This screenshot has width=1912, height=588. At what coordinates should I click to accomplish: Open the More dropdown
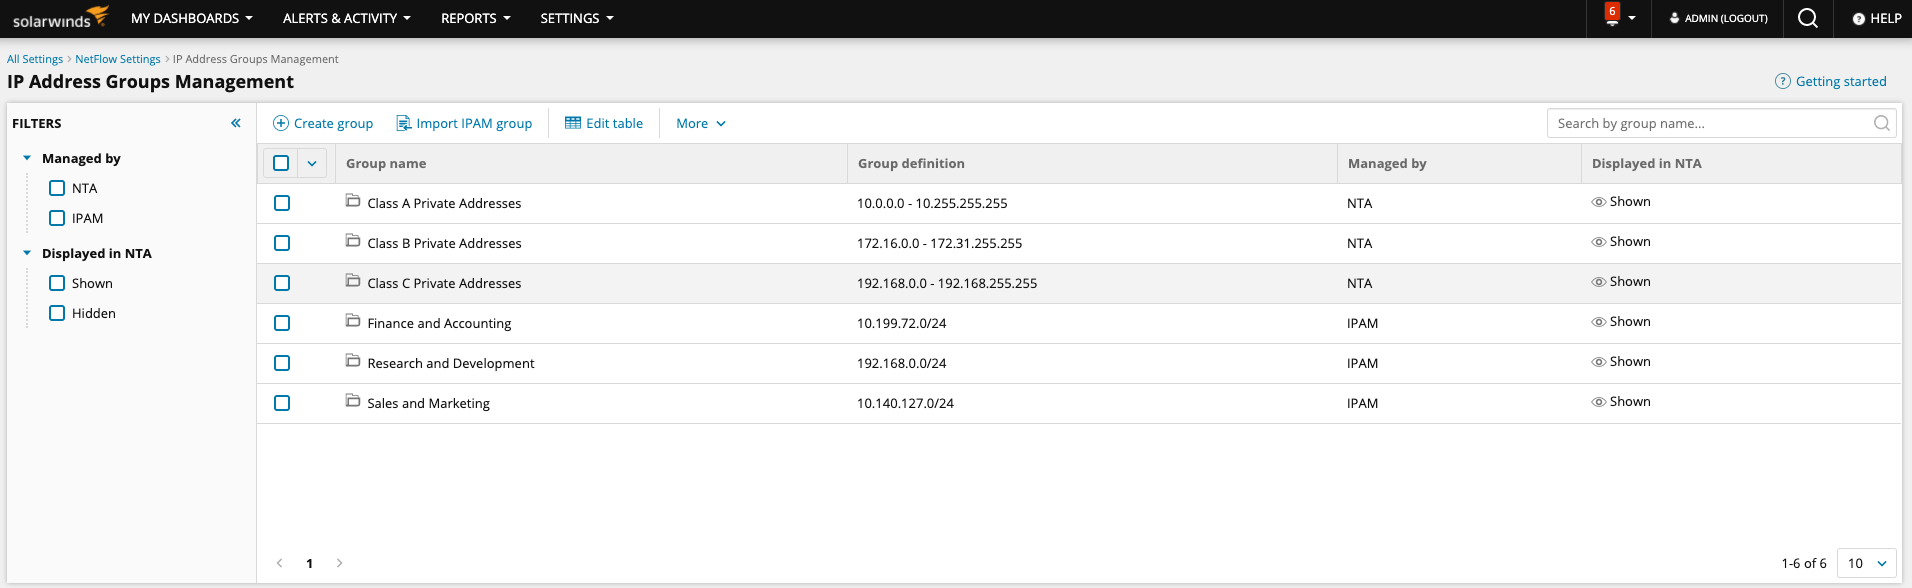pyautogui.click(x=701, y=123)
